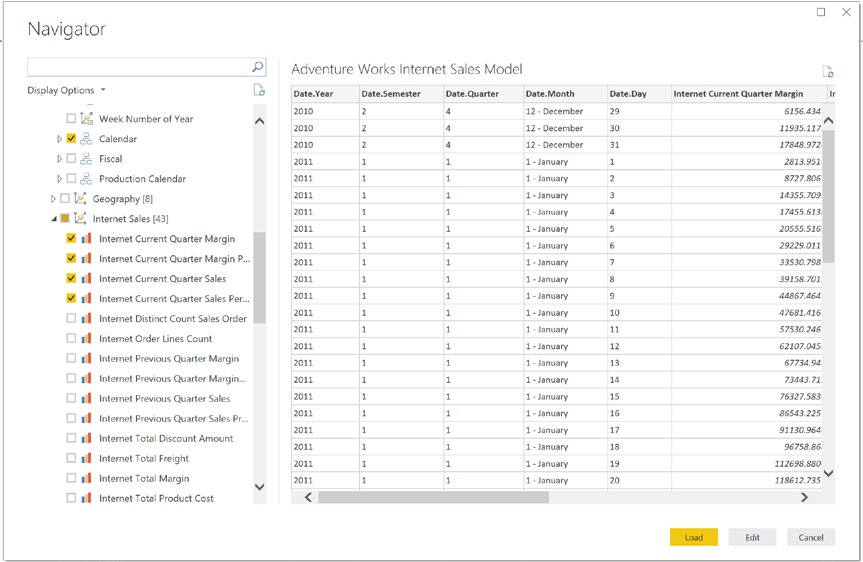Viewport: 863px width, 562px height.
Task: Click the preview horizontal scrollbar thumb
Action: click(x=433, y=497)
